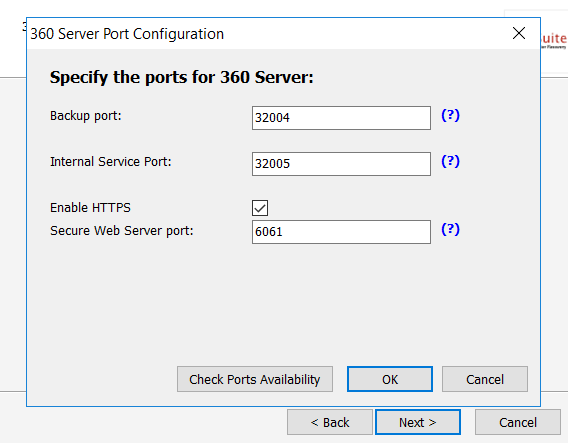The image size is (568, 443).
Task: Go back in the installer wizard
Action: point(330,422)
